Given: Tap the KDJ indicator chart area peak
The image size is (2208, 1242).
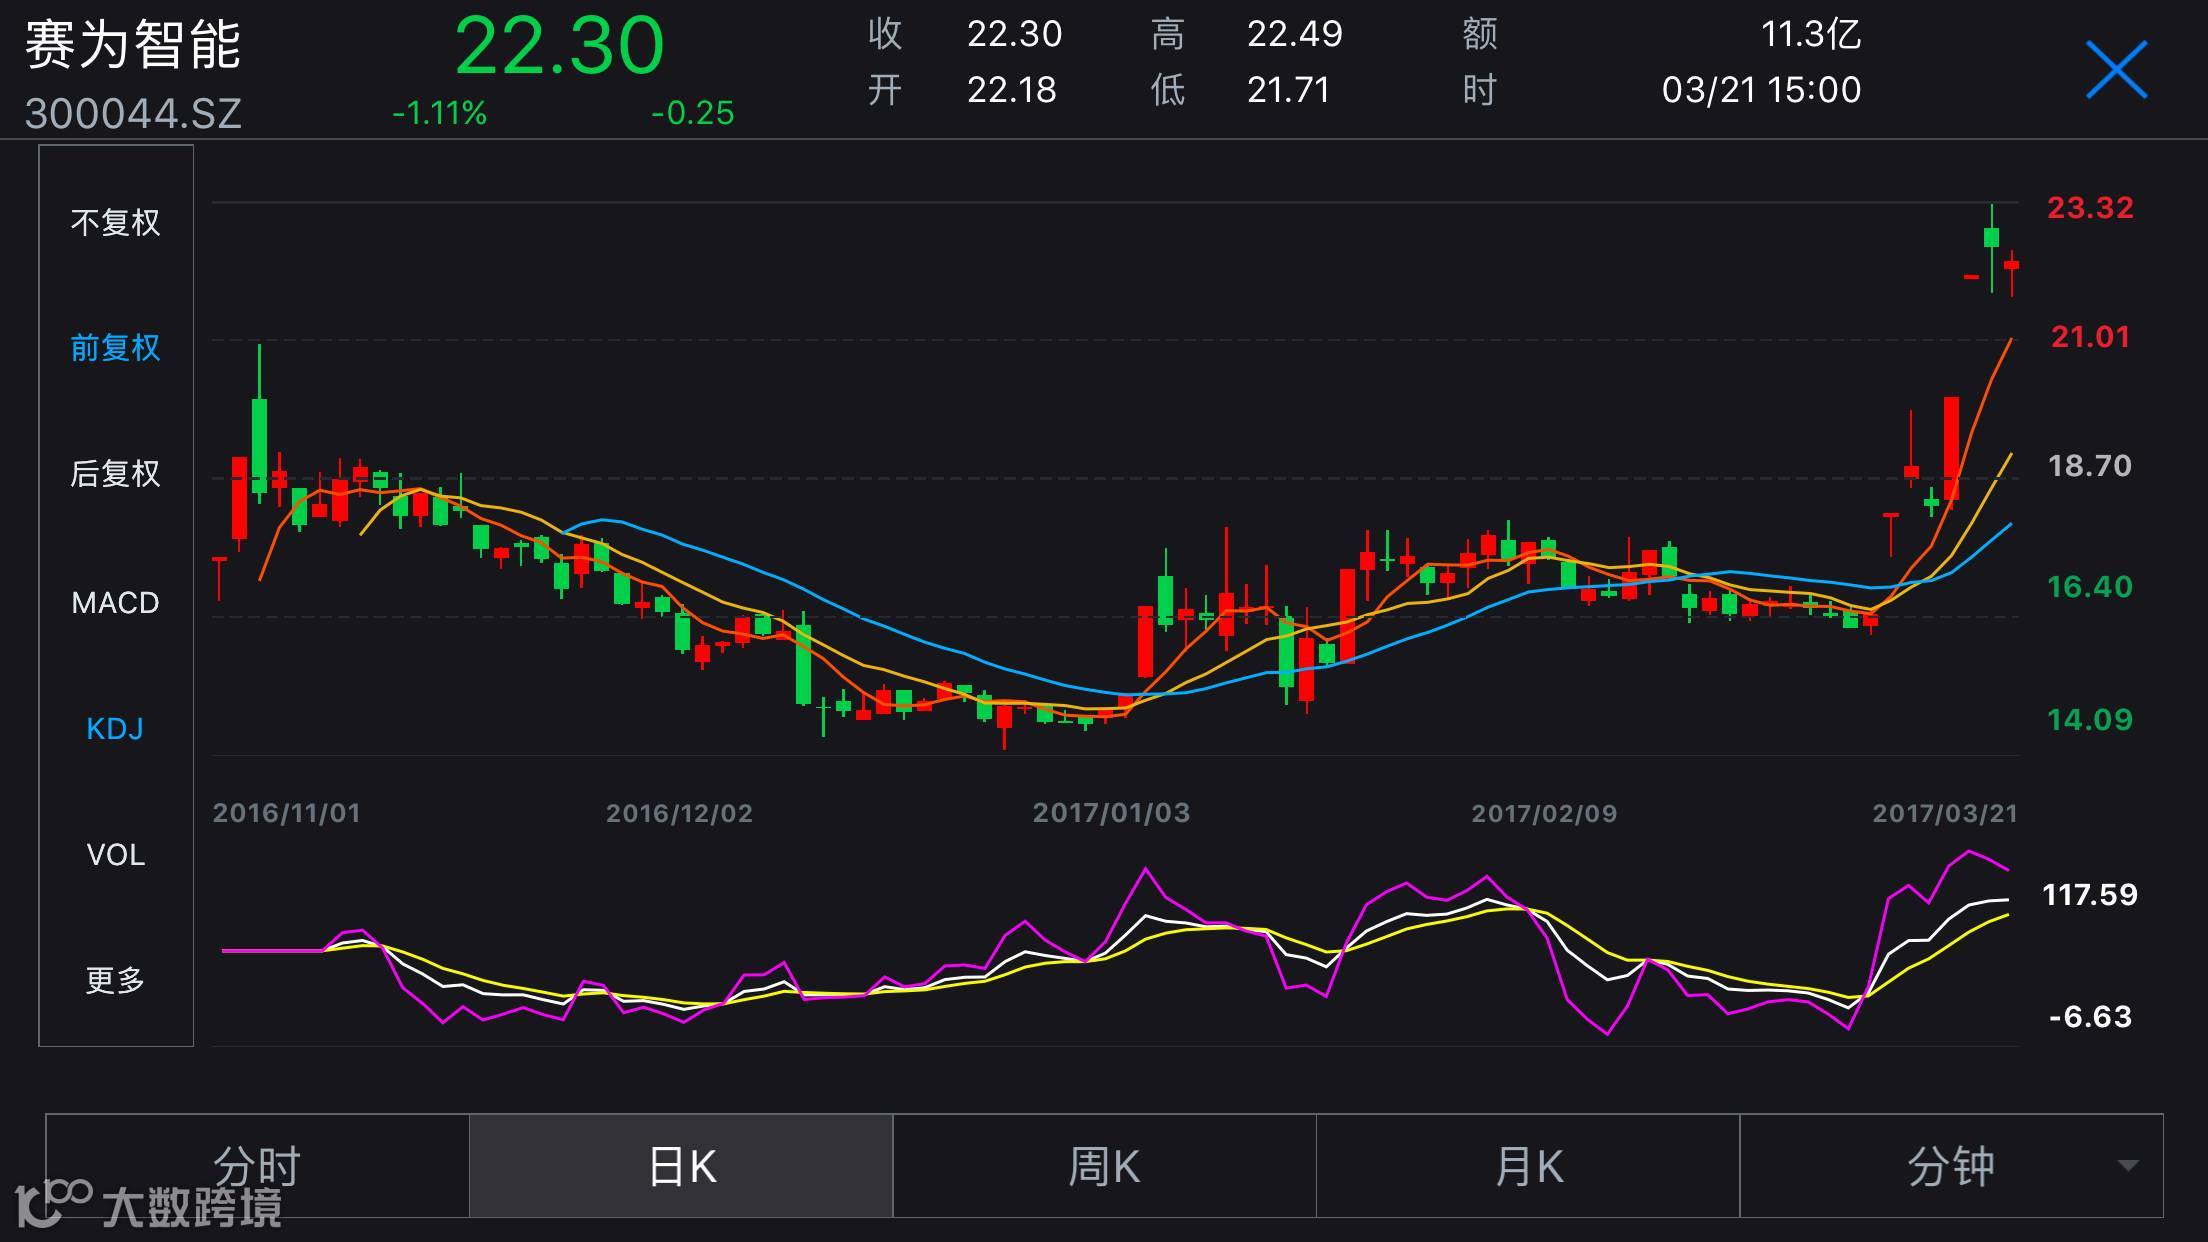Looking at the screenshot, I should point(1968,853).
